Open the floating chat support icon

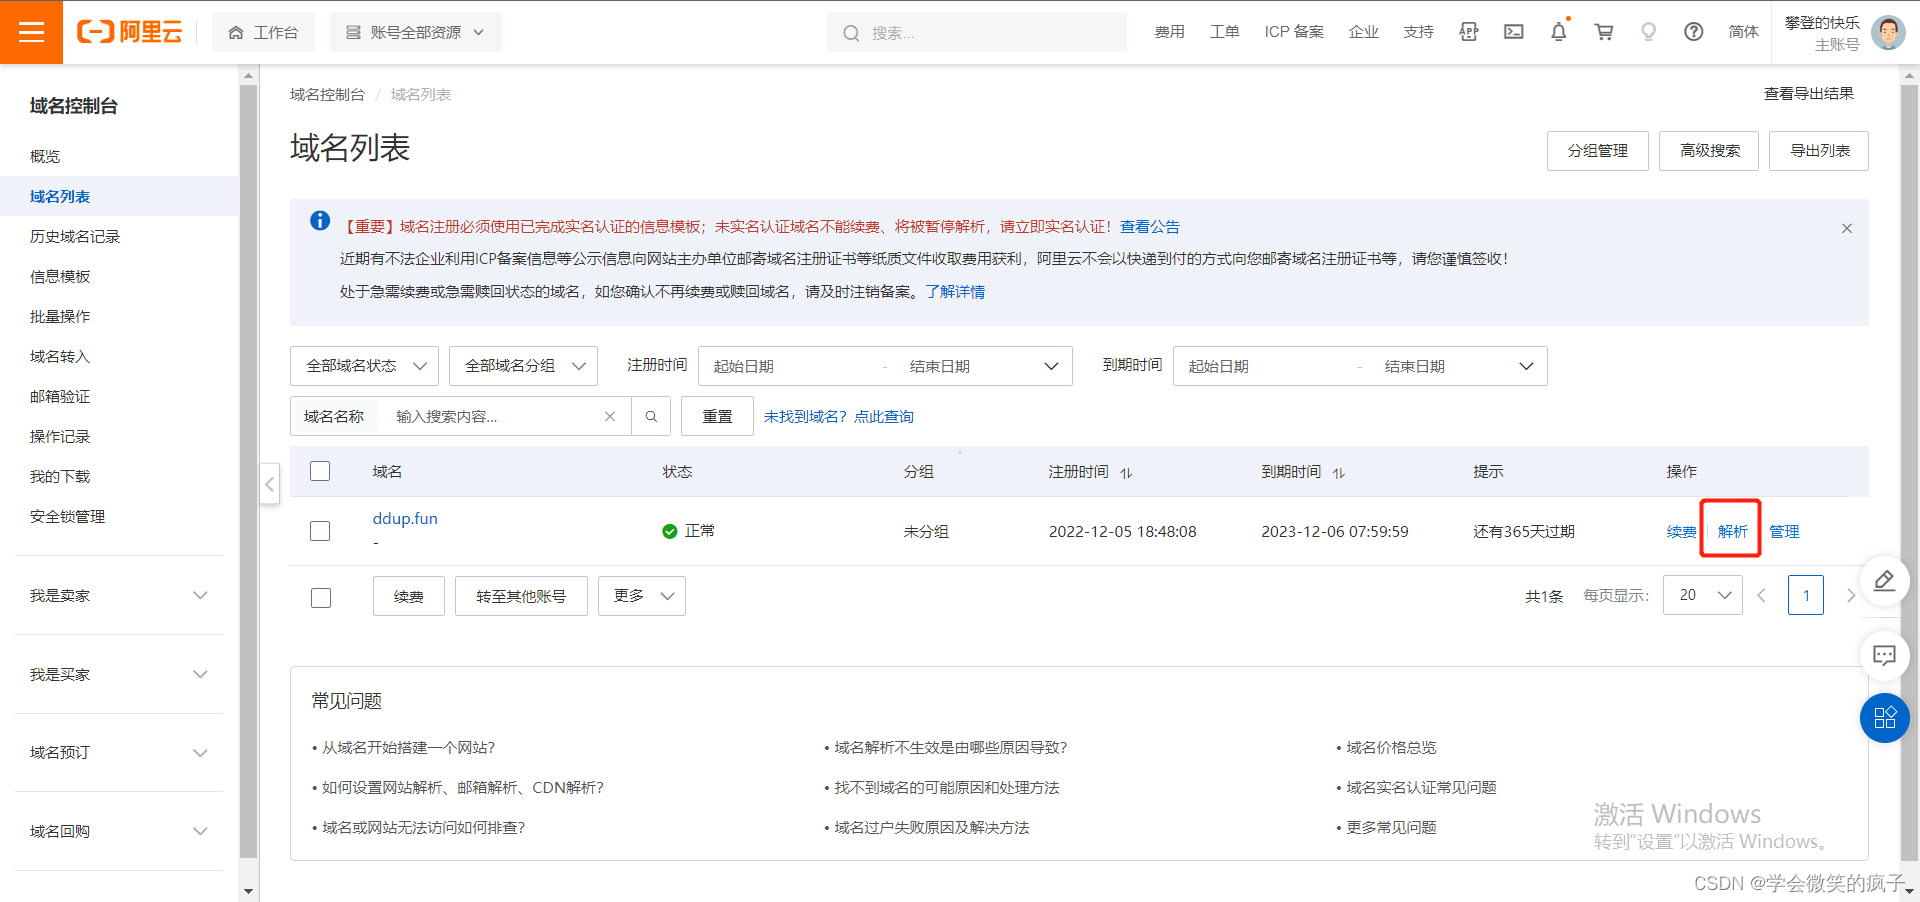tap(1885, 656)
